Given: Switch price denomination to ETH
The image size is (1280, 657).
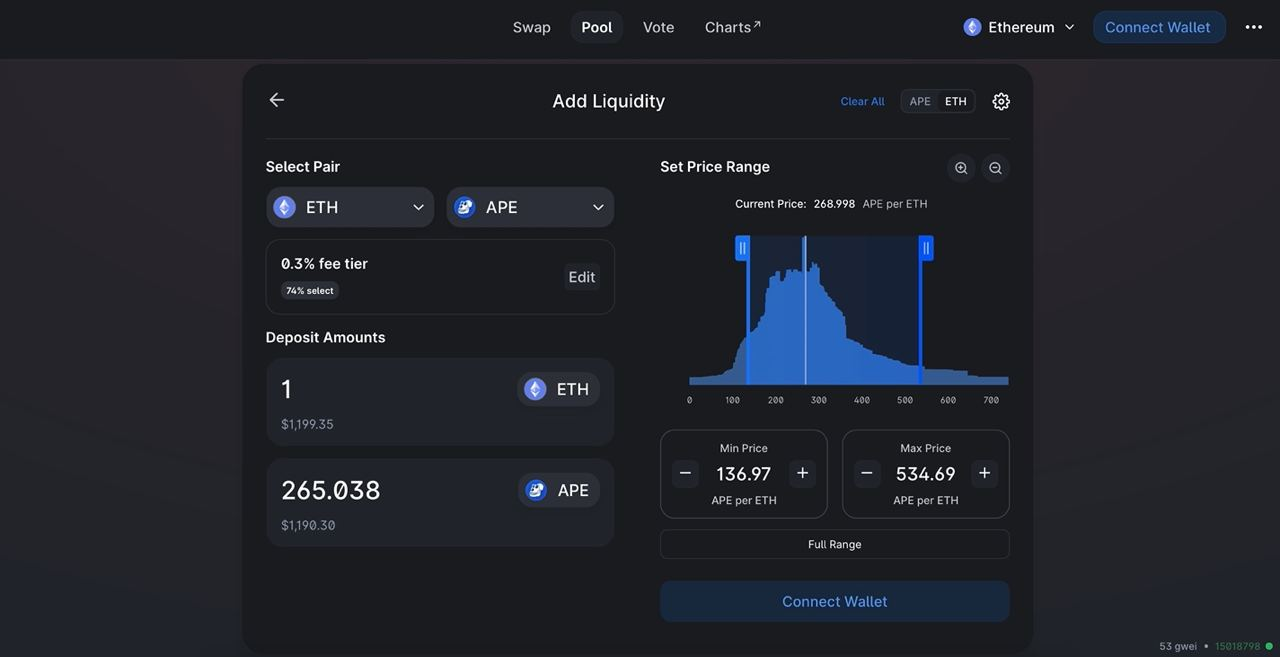Looking at the screenshot, I should click(x=956, y=101).
